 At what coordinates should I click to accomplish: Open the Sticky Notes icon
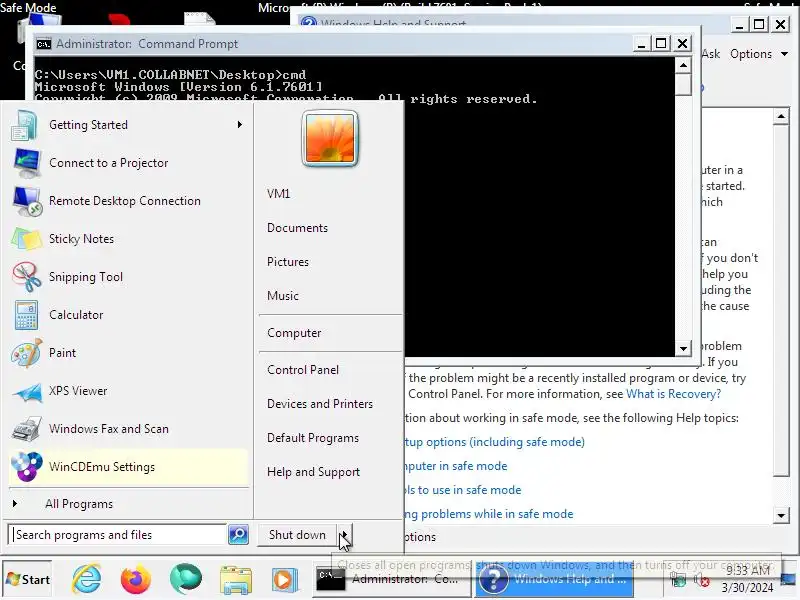point(27,239)
